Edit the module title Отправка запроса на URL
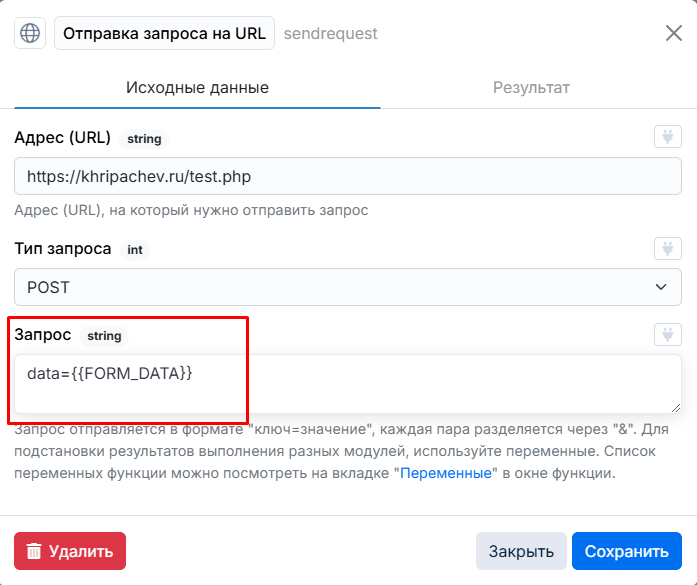Screen dimensions: 697x585 [x=164, y=33]
